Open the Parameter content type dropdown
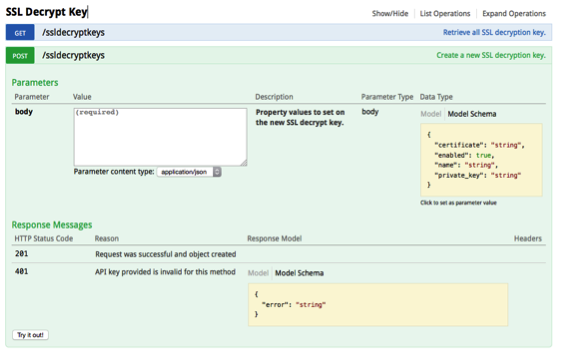The image size is (563, 360). tap(189, 172)
